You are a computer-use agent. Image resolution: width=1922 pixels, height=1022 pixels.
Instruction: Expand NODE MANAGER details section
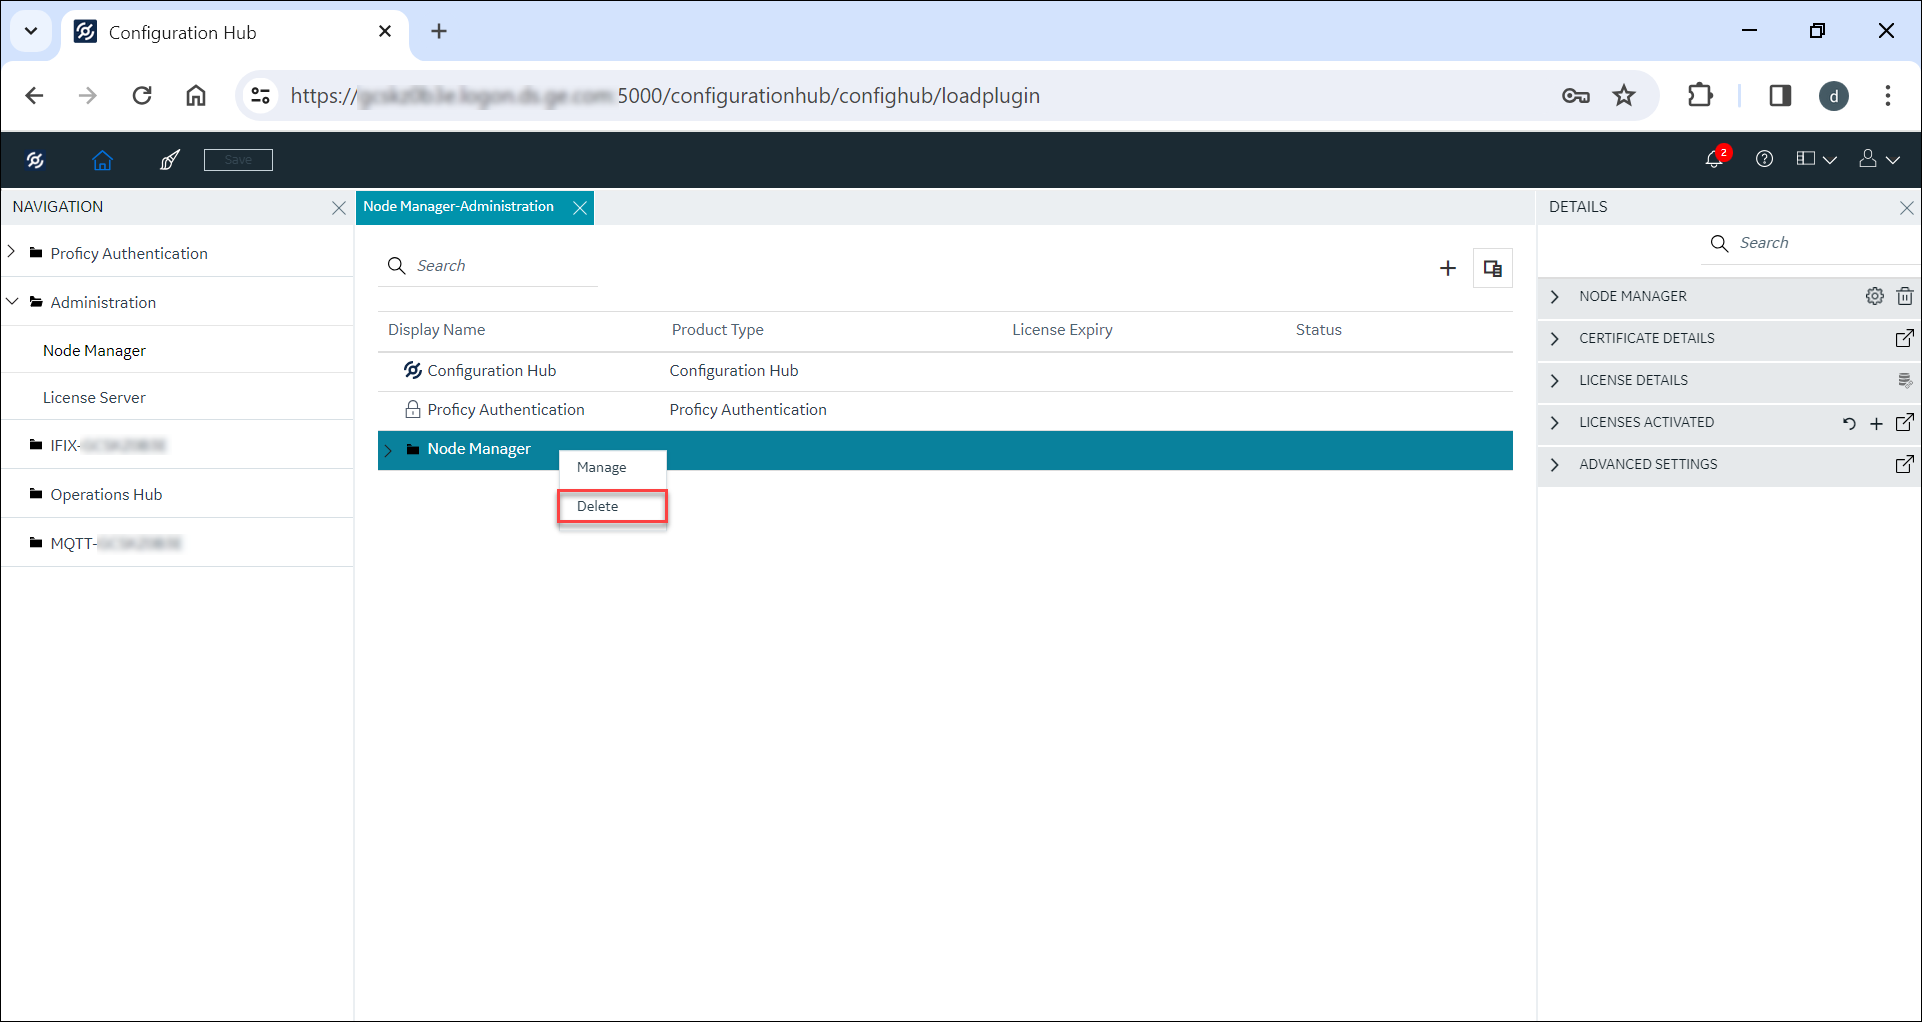tap(1555, 297)
